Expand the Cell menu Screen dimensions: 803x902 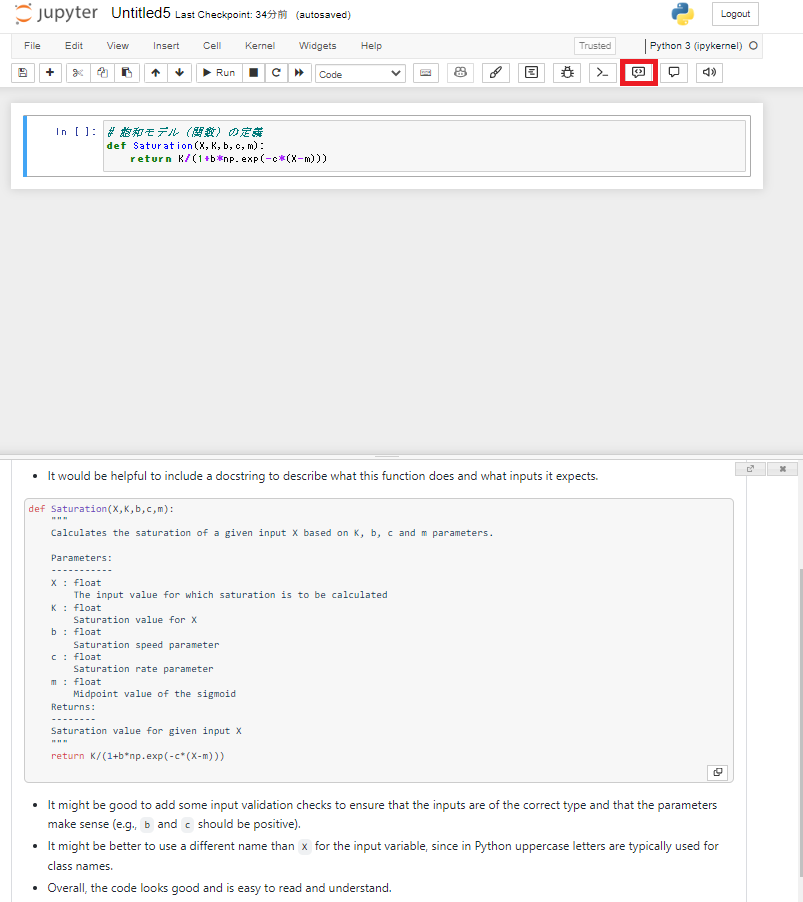pos(212,46)
